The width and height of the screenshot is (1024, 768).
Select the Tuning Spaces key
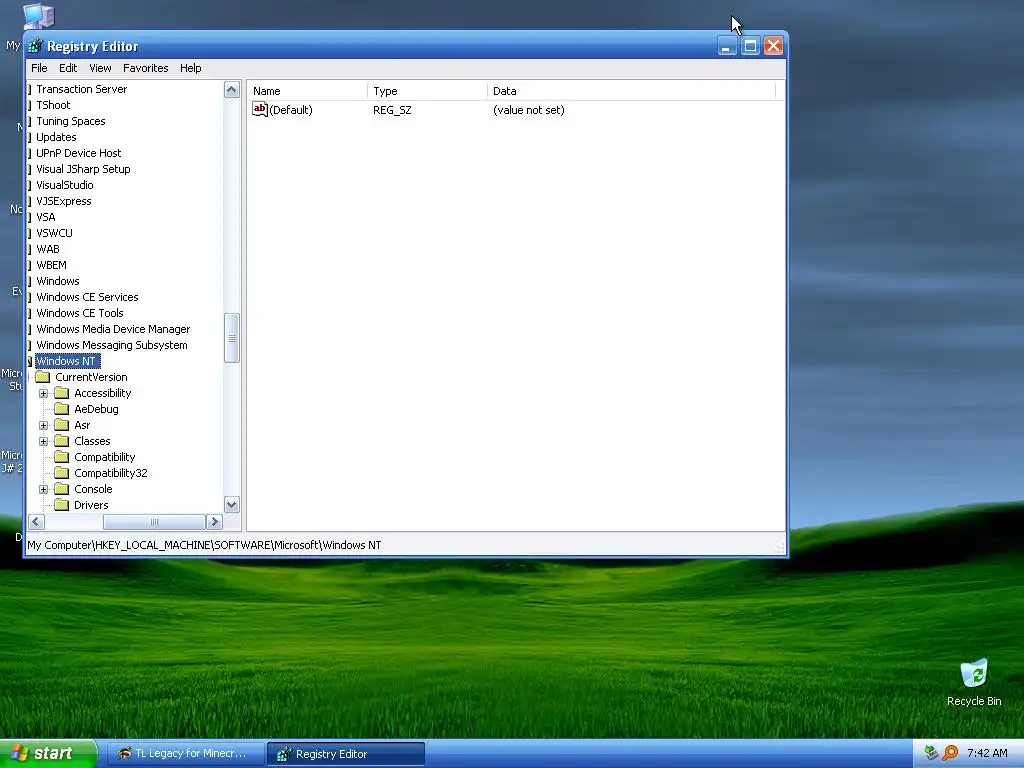pos(71,121)
